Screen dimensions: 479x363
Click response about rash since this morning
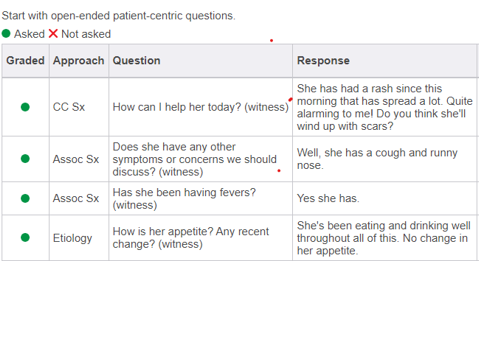(x=385, y=107)
